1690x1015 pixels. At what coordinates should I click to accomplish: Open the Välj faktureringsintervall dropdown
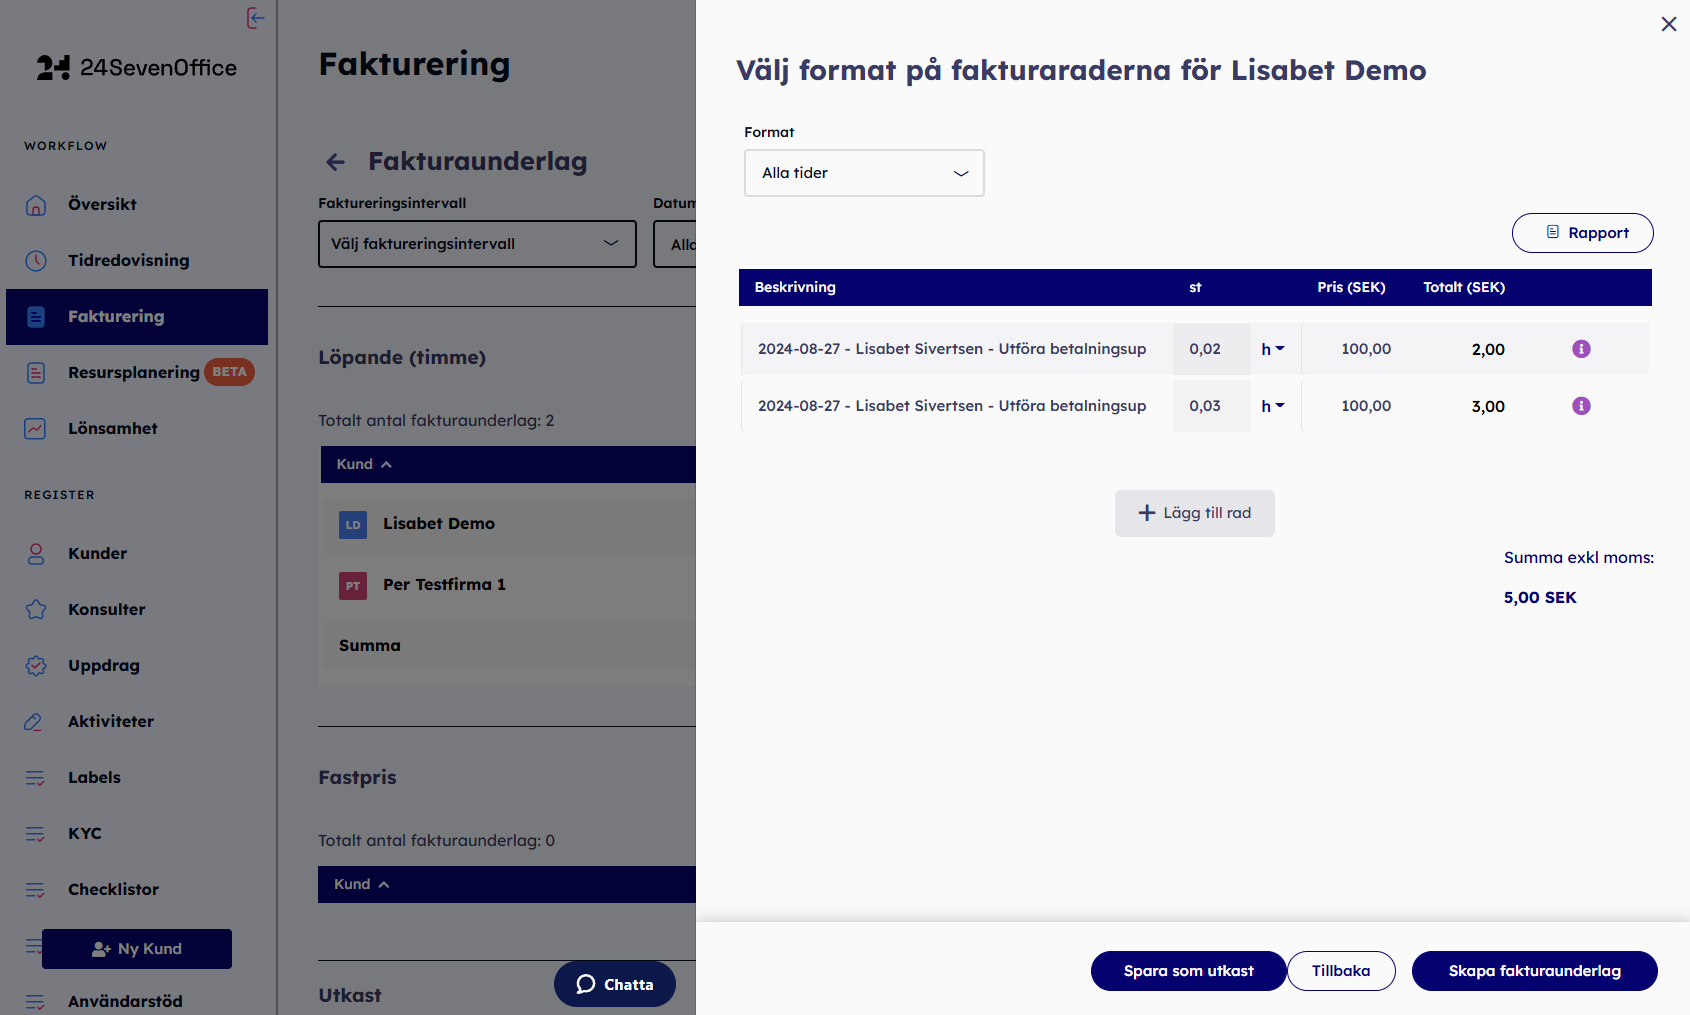click(x=477, y=244)
